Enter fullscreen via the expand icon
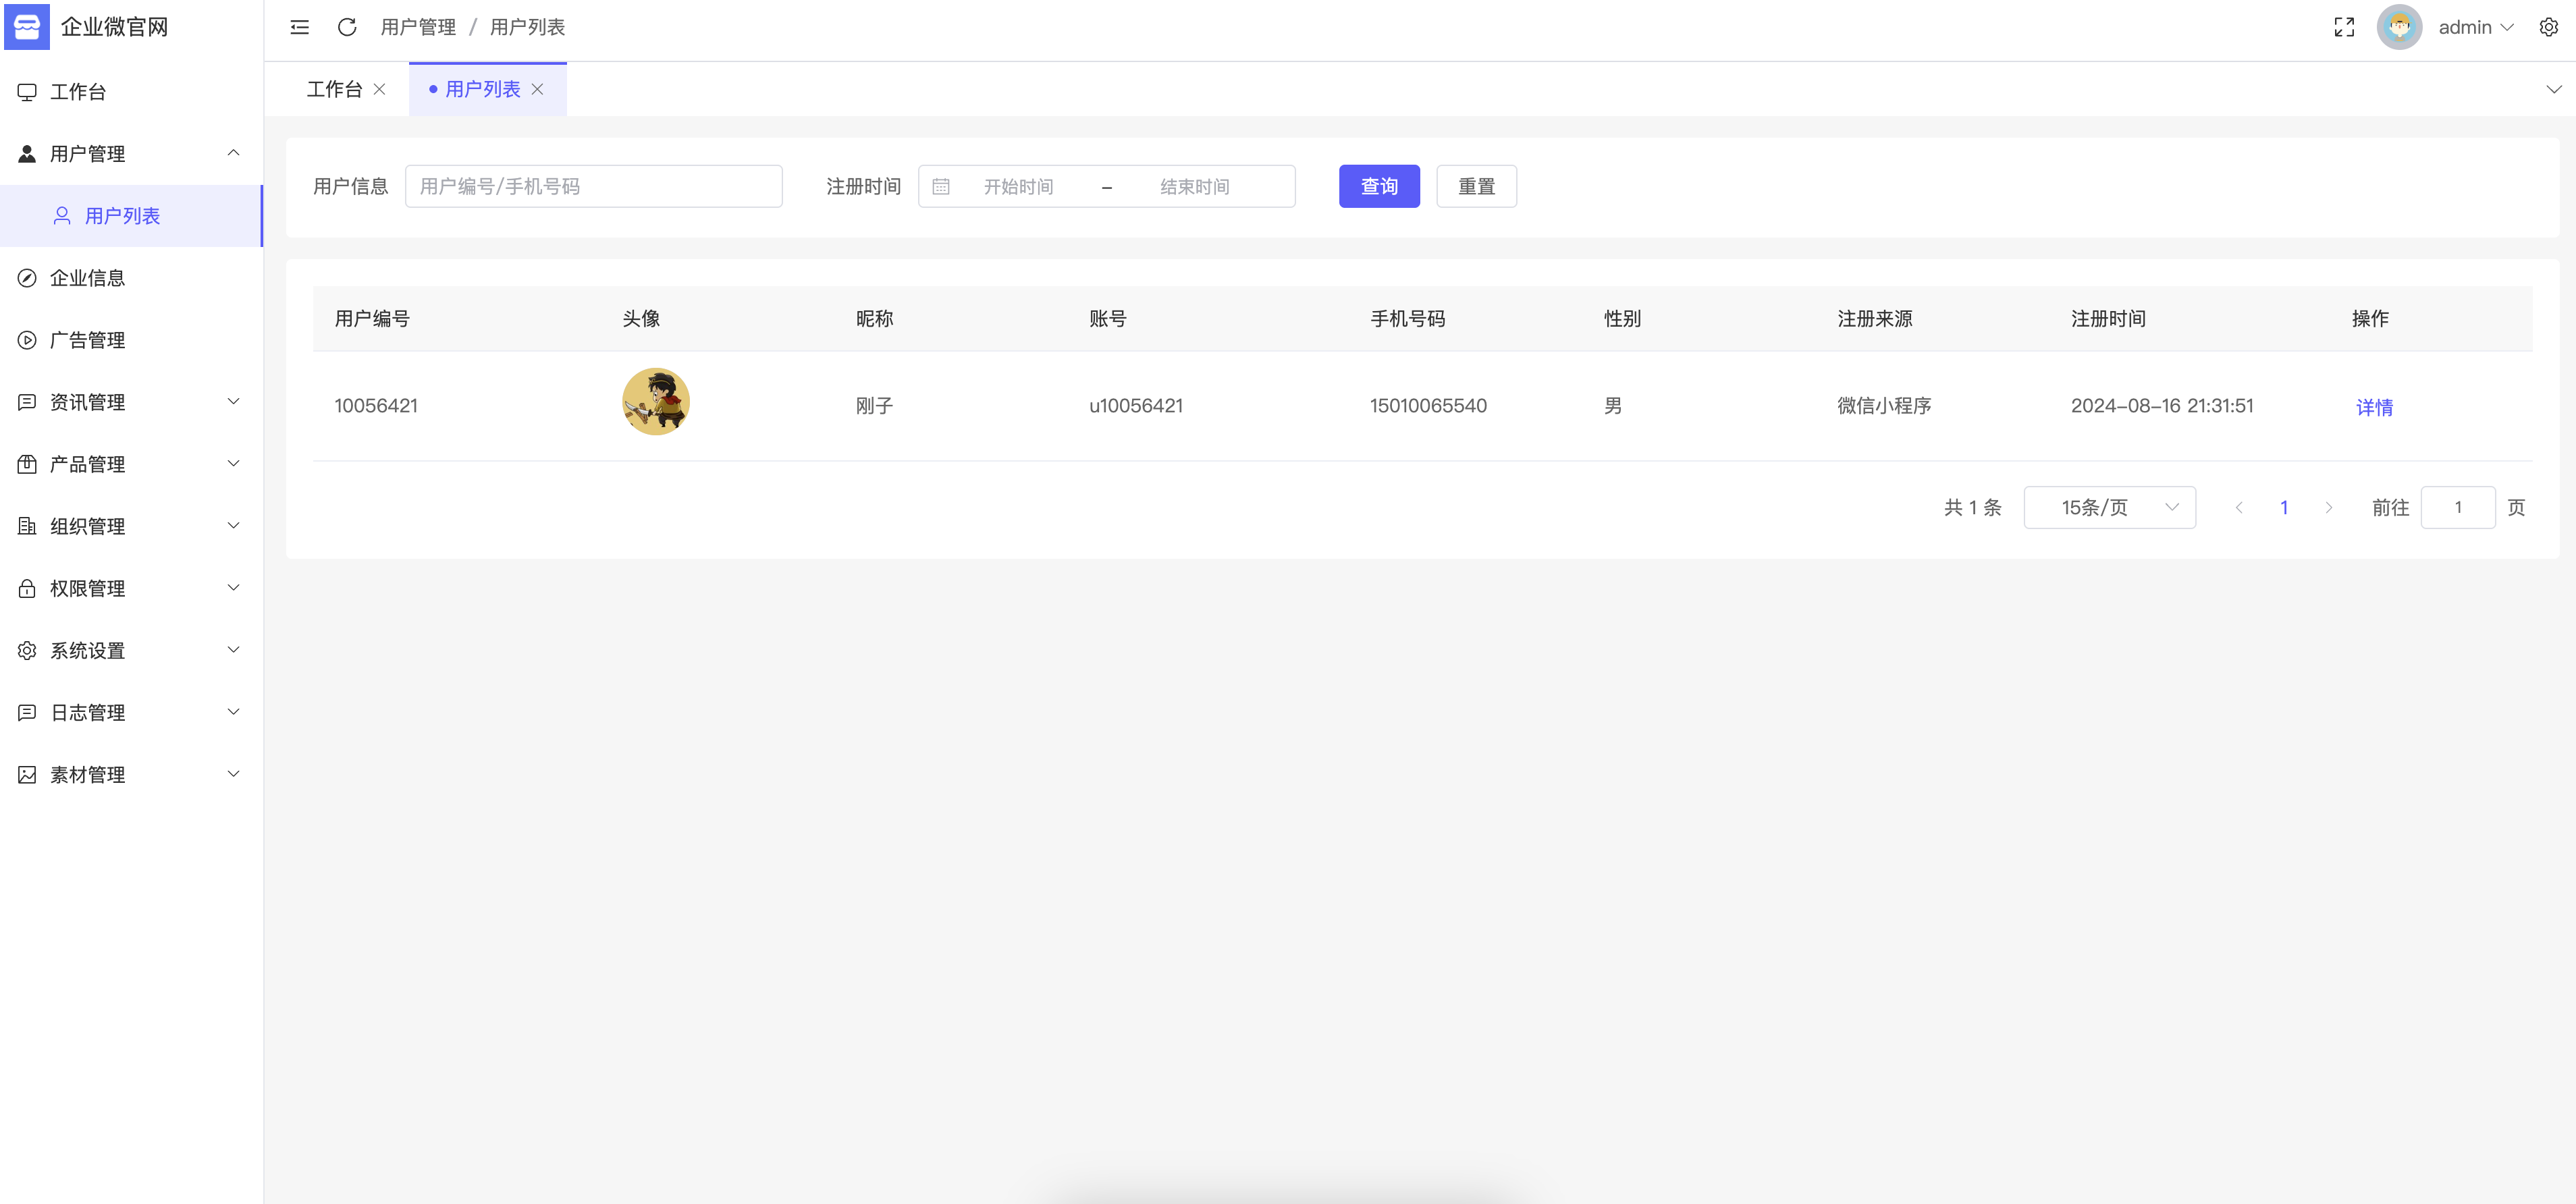The image size is (2576, 1204). click(2344, 27)
